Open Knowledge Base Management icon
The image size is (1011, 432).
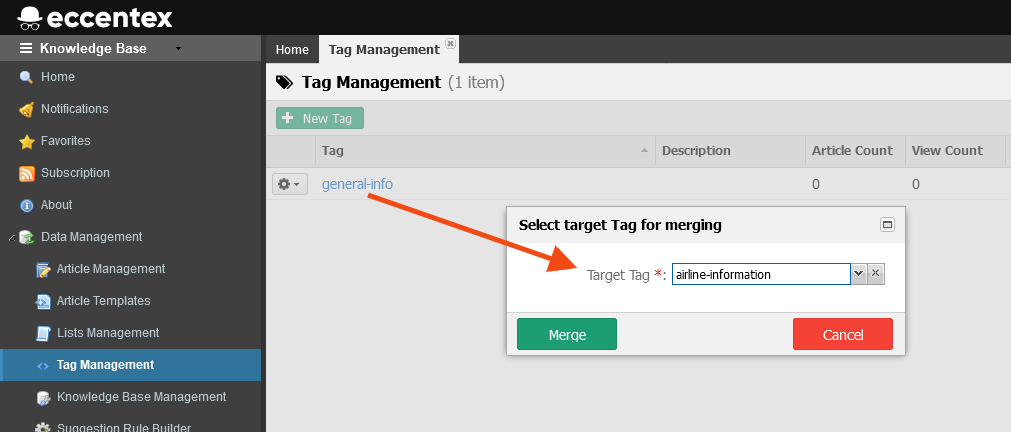[x=43, y=397]
